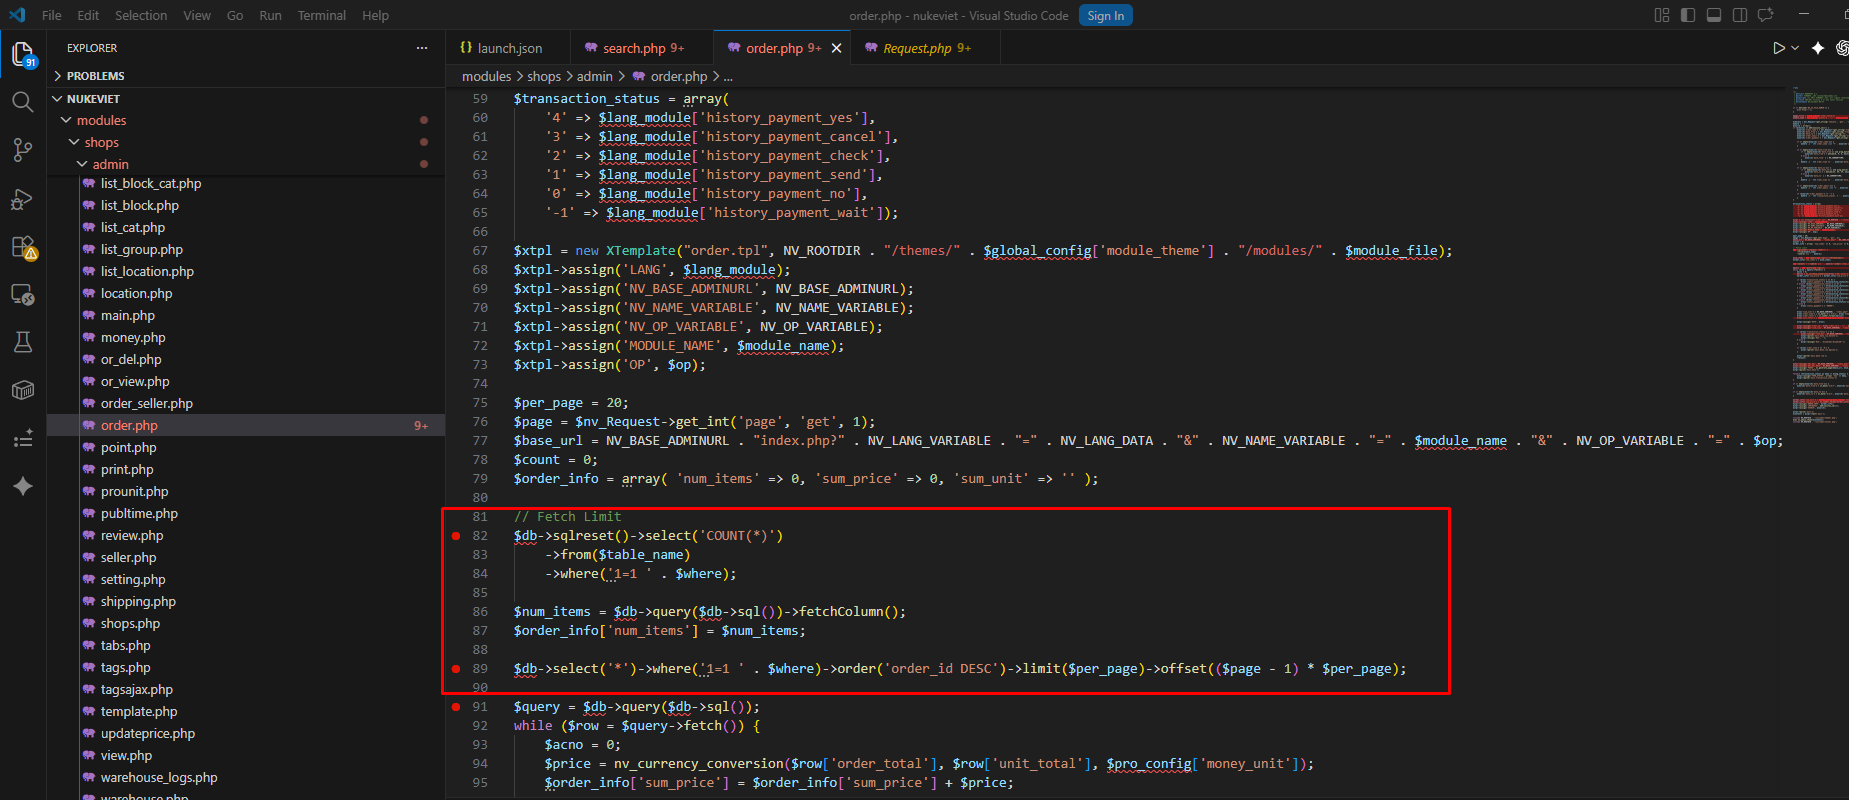
Task: Click the Run play button in editor toolbar
Action: 1778,48
